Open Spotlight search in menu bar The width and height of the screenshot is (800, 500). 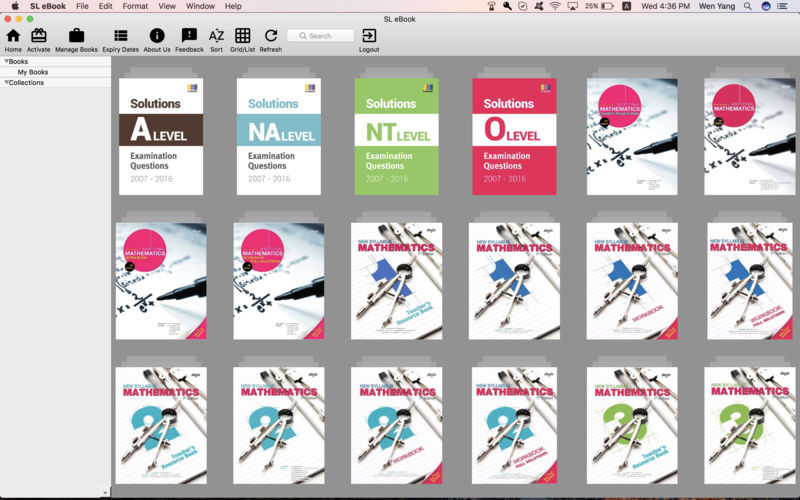[x=747, y=6]
